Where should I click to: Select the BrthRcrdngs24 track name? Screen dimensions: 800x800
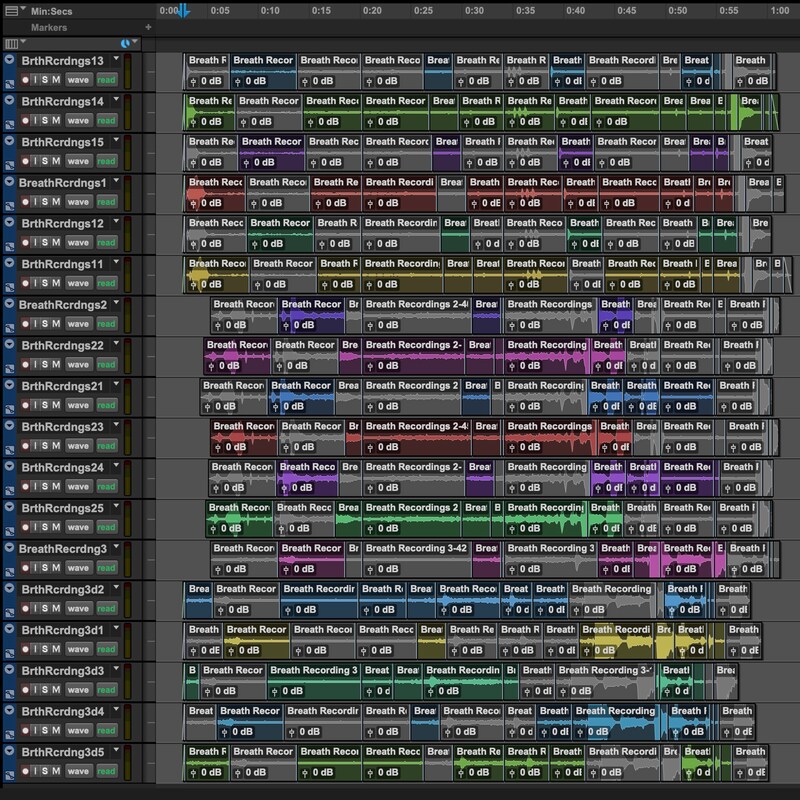tap(62, 467)
